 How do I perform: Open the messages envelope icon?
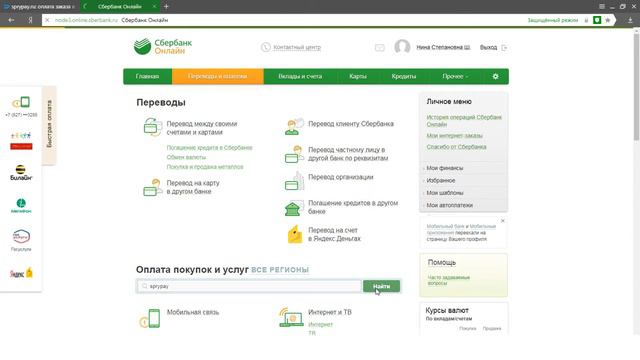point(380,48)
